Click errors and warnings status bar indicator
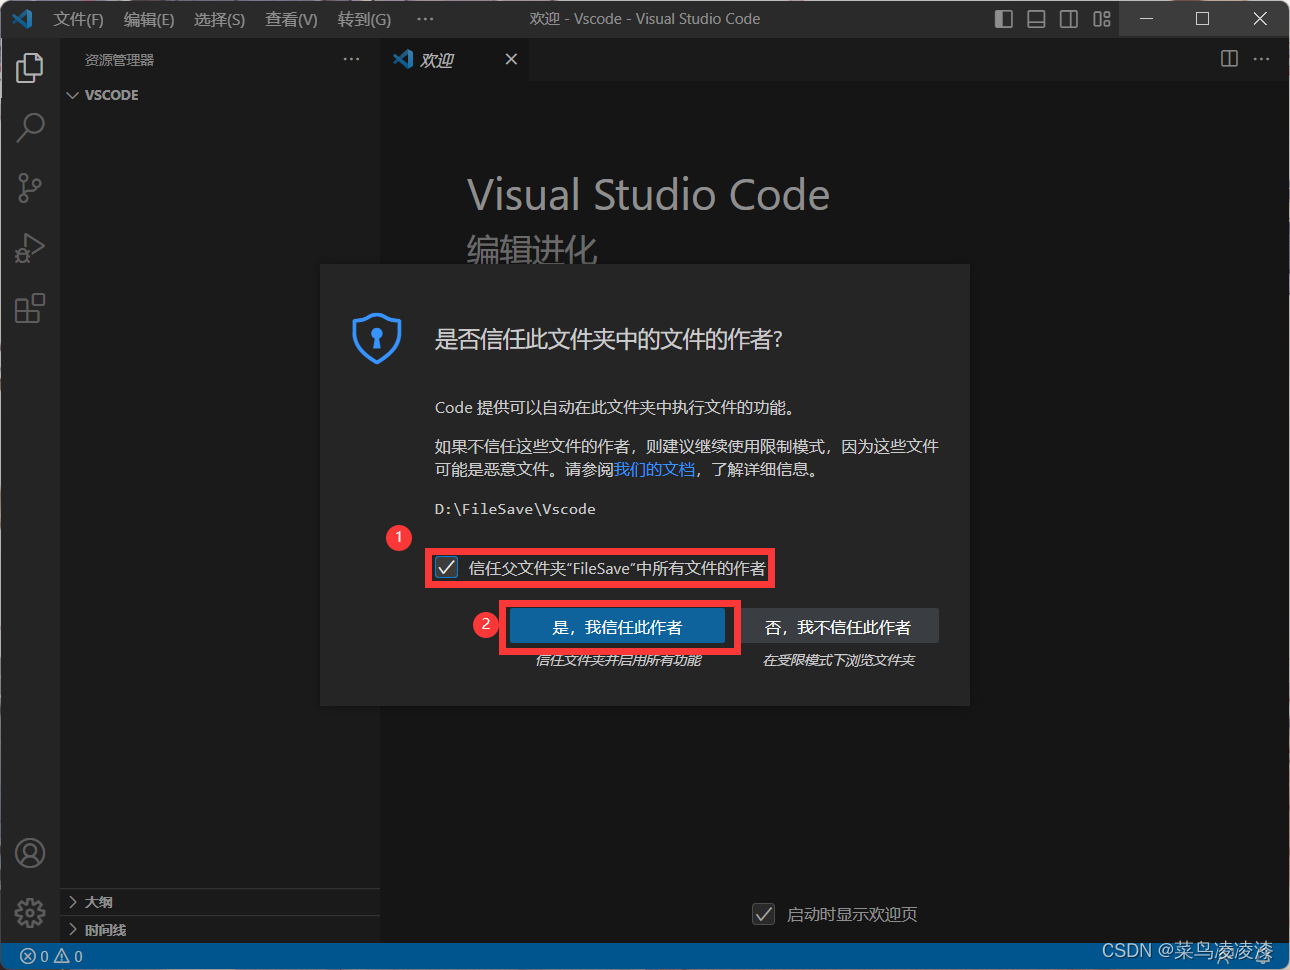Viewport: 1290px width, 970px height. 52,956
